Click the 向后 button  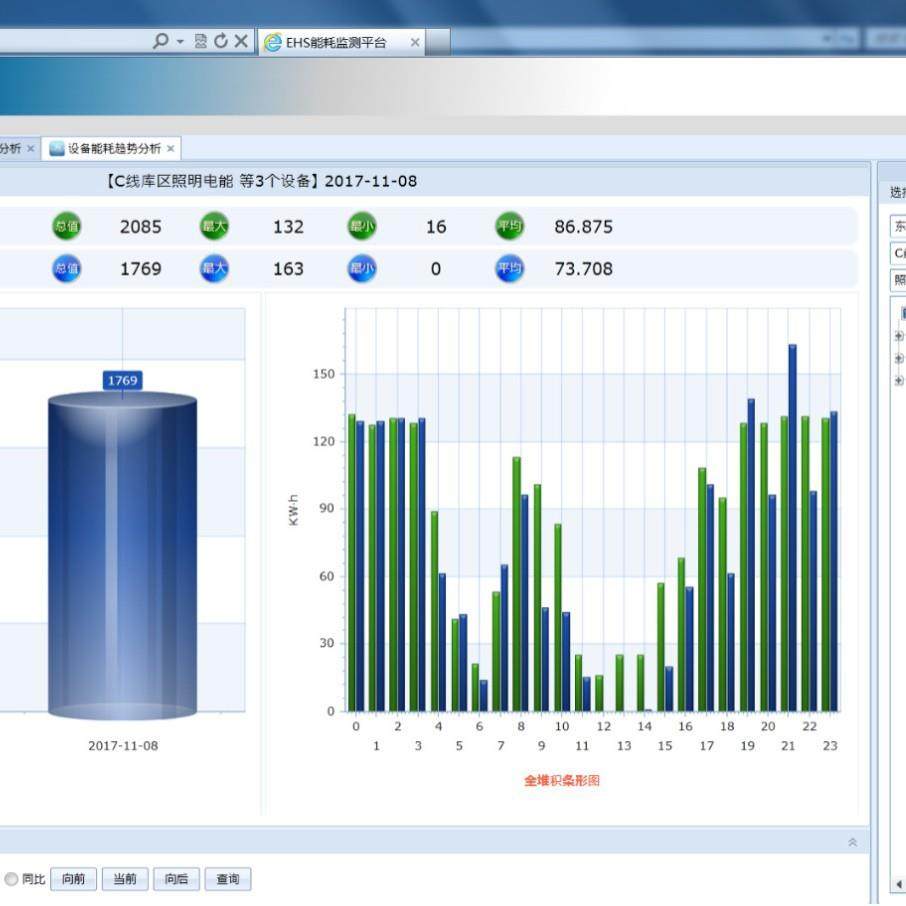pyautogui.click(x=176, y=879)
